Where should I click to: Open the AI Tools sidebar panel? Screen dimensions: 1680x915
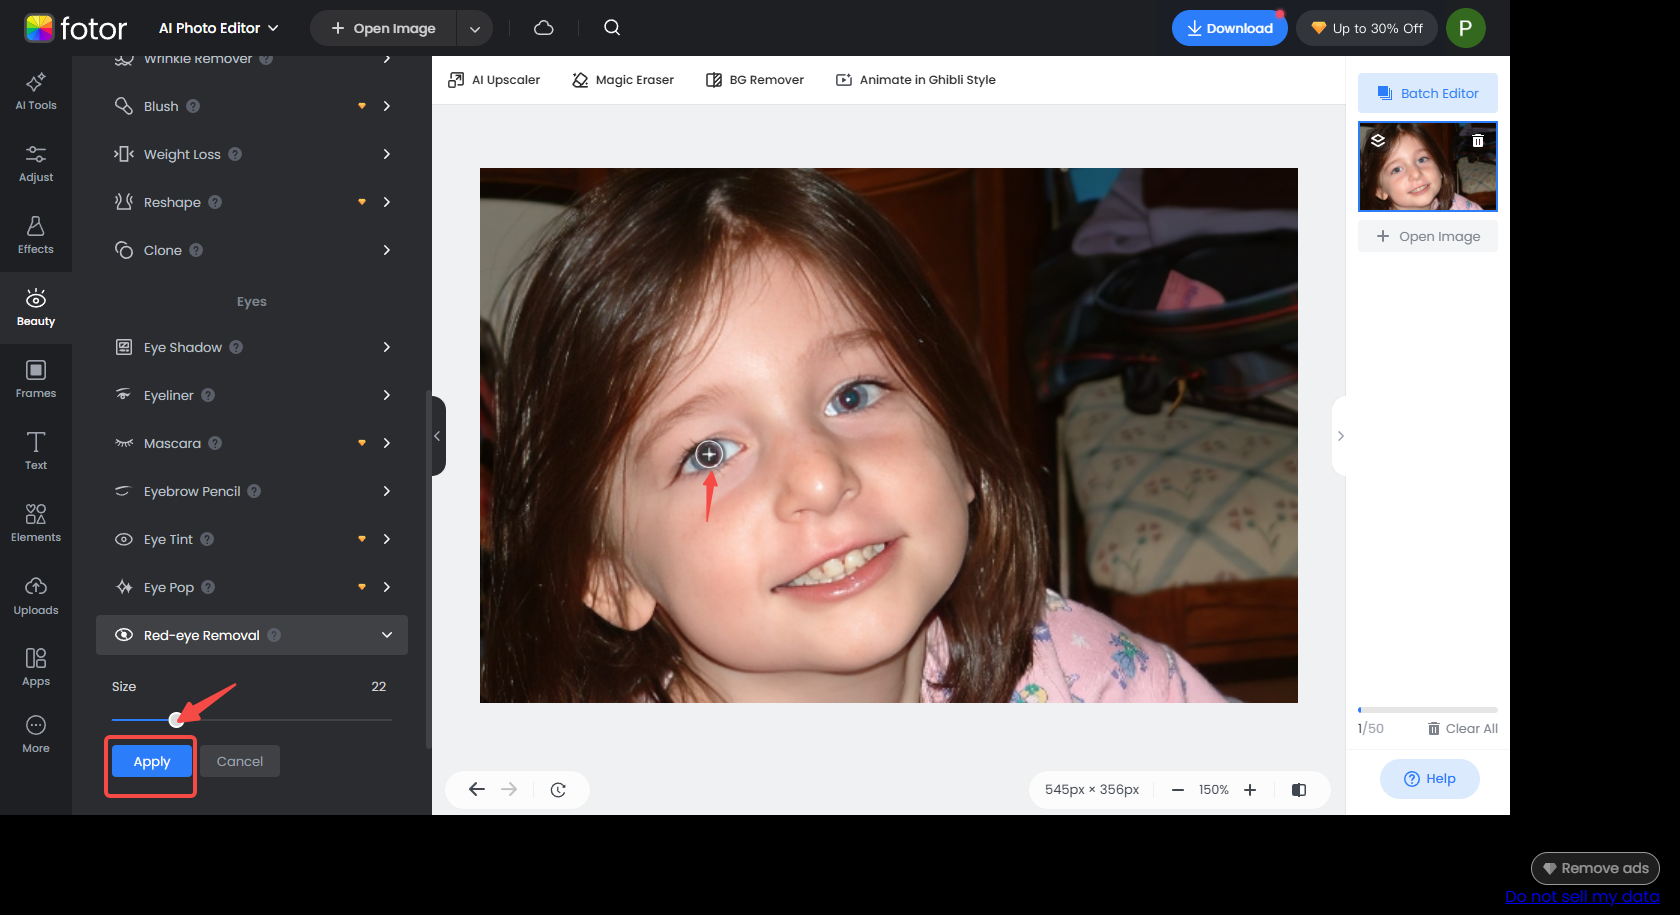(36, 91)
